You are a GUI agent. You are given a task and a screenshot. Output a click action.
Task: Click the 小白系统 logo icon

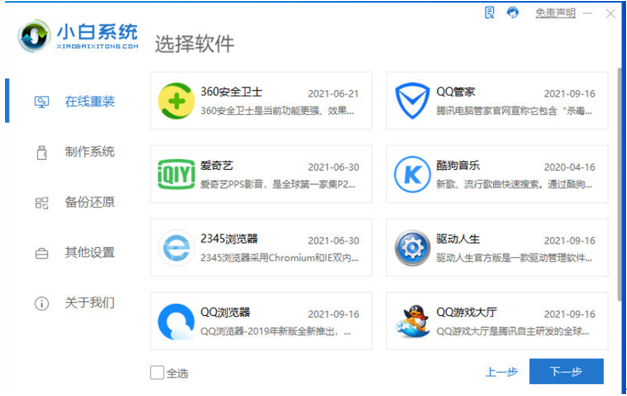coord(34,36)
